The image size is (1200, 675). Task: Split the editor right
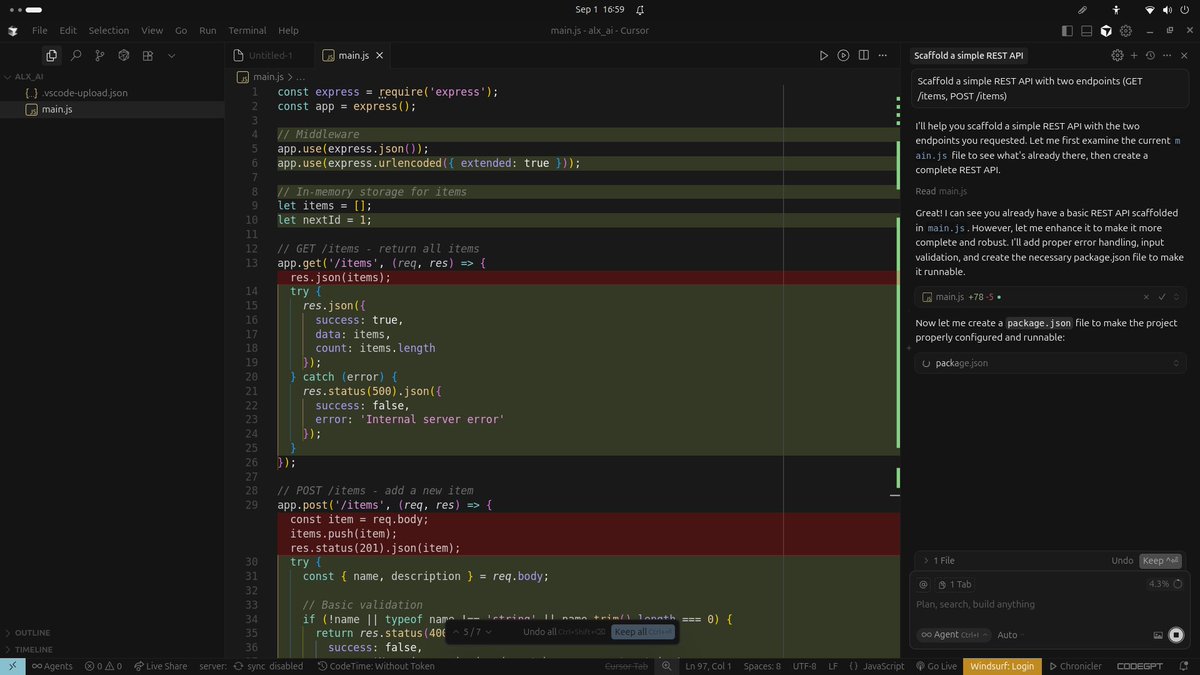click(864, 56)
